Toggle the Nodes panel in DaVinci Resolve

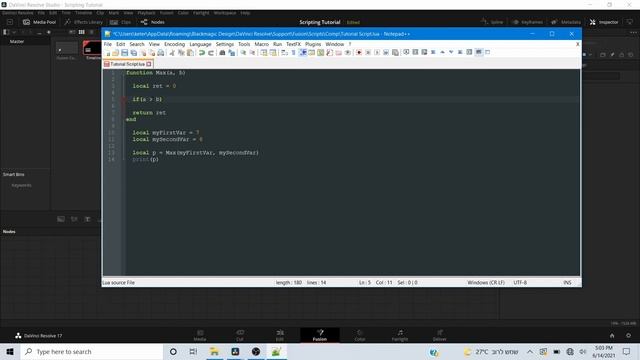coord(153,22)
